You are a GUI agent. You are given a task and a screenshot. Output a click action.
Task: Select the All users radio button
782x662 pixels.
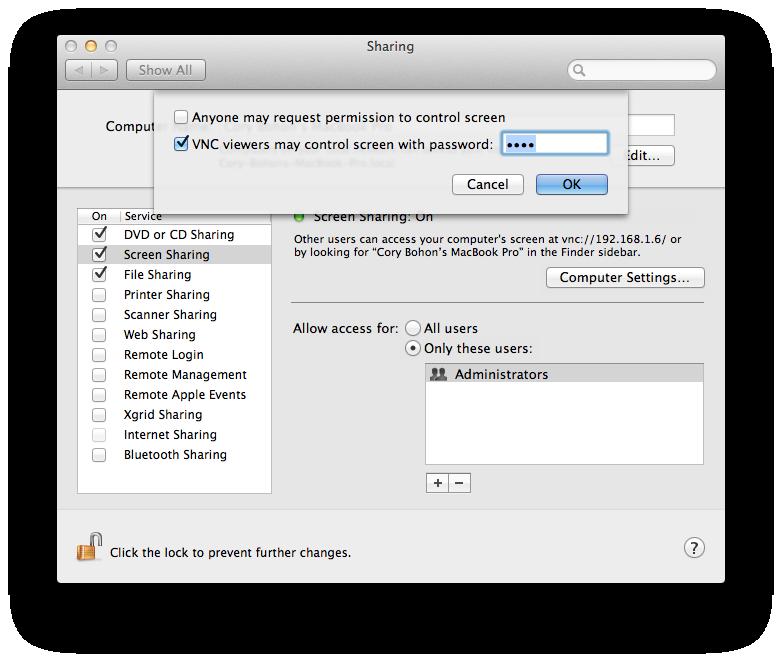[413, 328]
